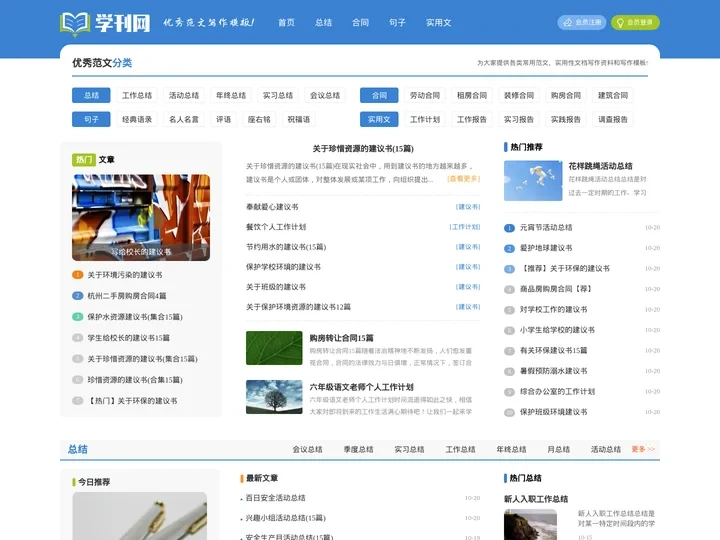720x540 pixels.
Task: Open the 购房合同 category tag
Action: coord(566,95)
